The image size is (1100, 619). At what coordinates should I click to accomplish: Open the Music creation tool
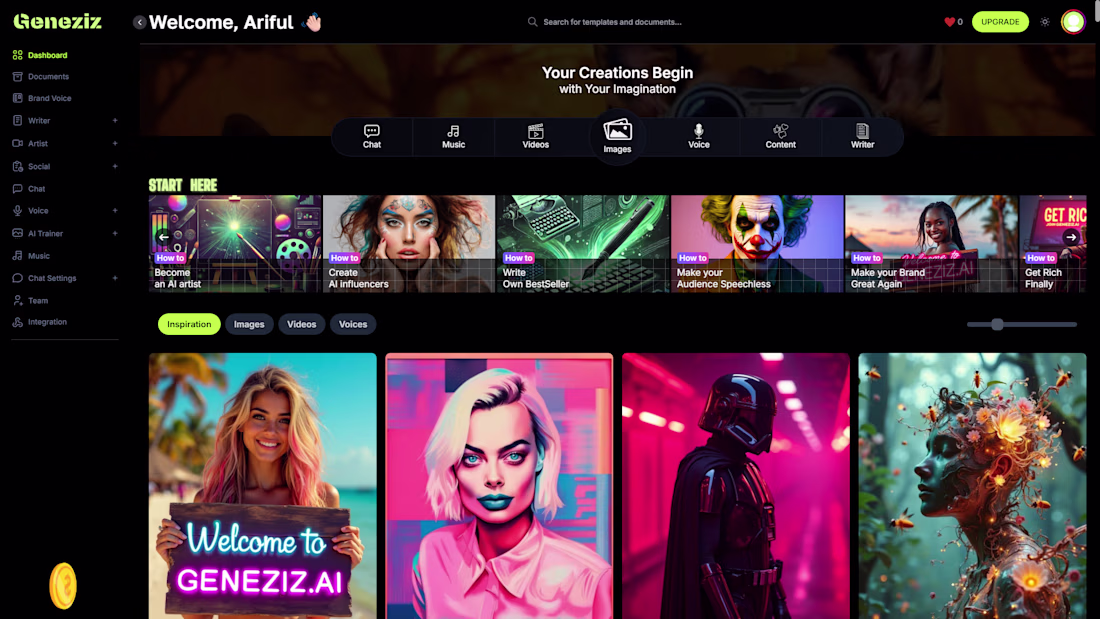[453, 137]
